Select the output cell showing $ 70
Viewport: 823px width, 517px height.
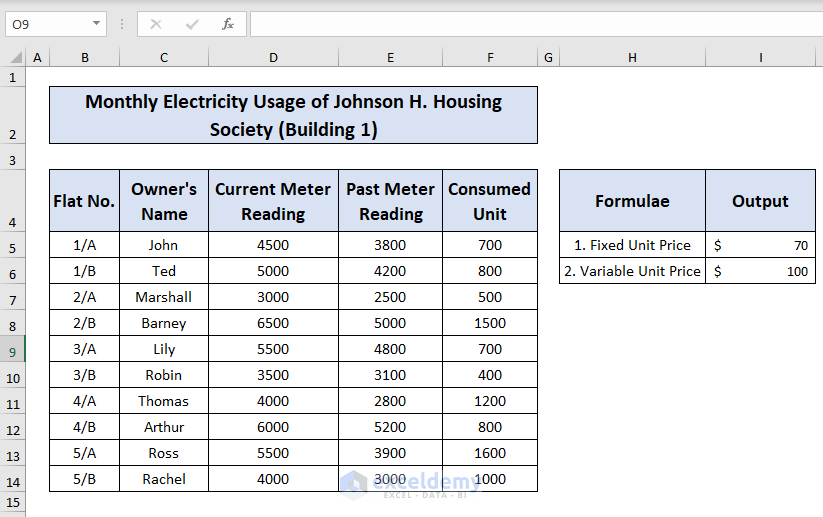(x=761, y=245)
